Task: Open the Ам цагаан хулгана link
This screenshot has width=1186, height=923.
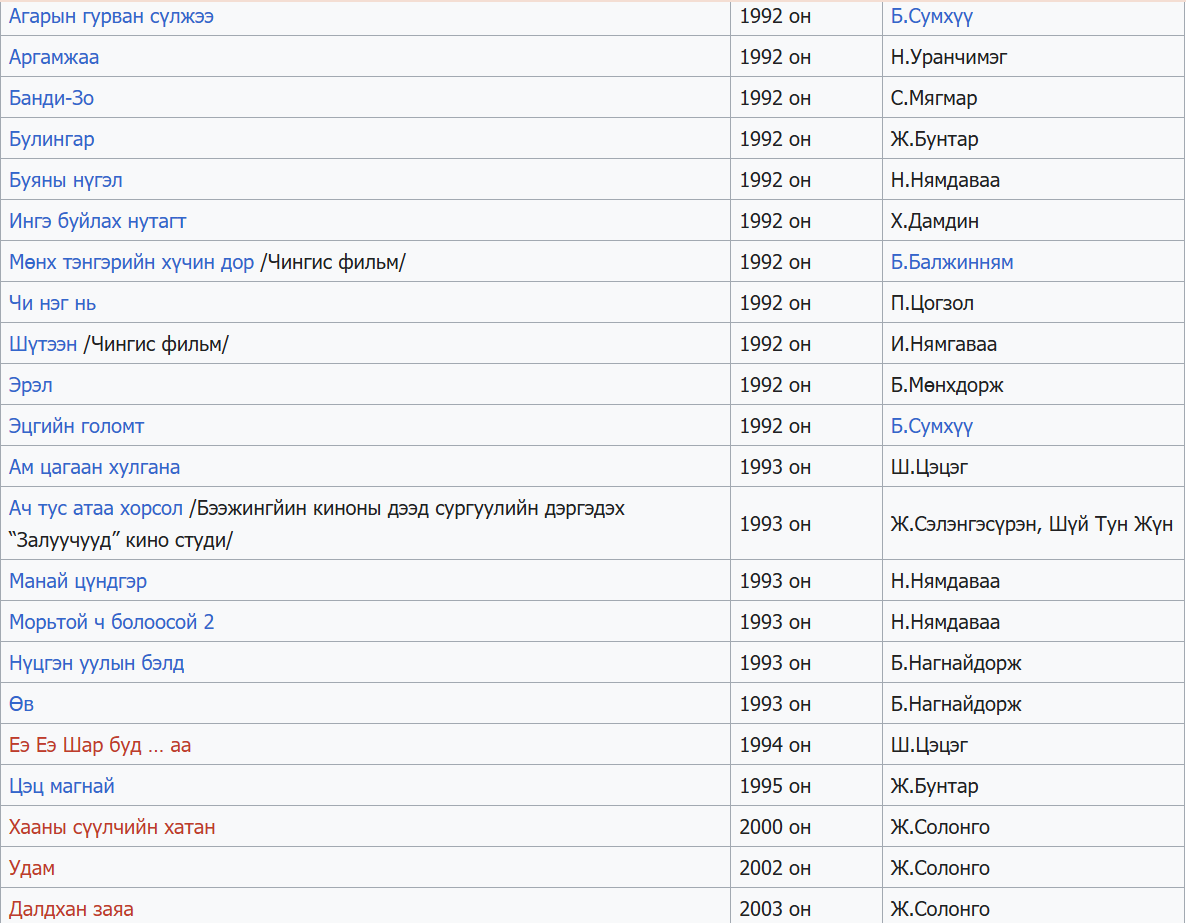Action: [95, 467]
